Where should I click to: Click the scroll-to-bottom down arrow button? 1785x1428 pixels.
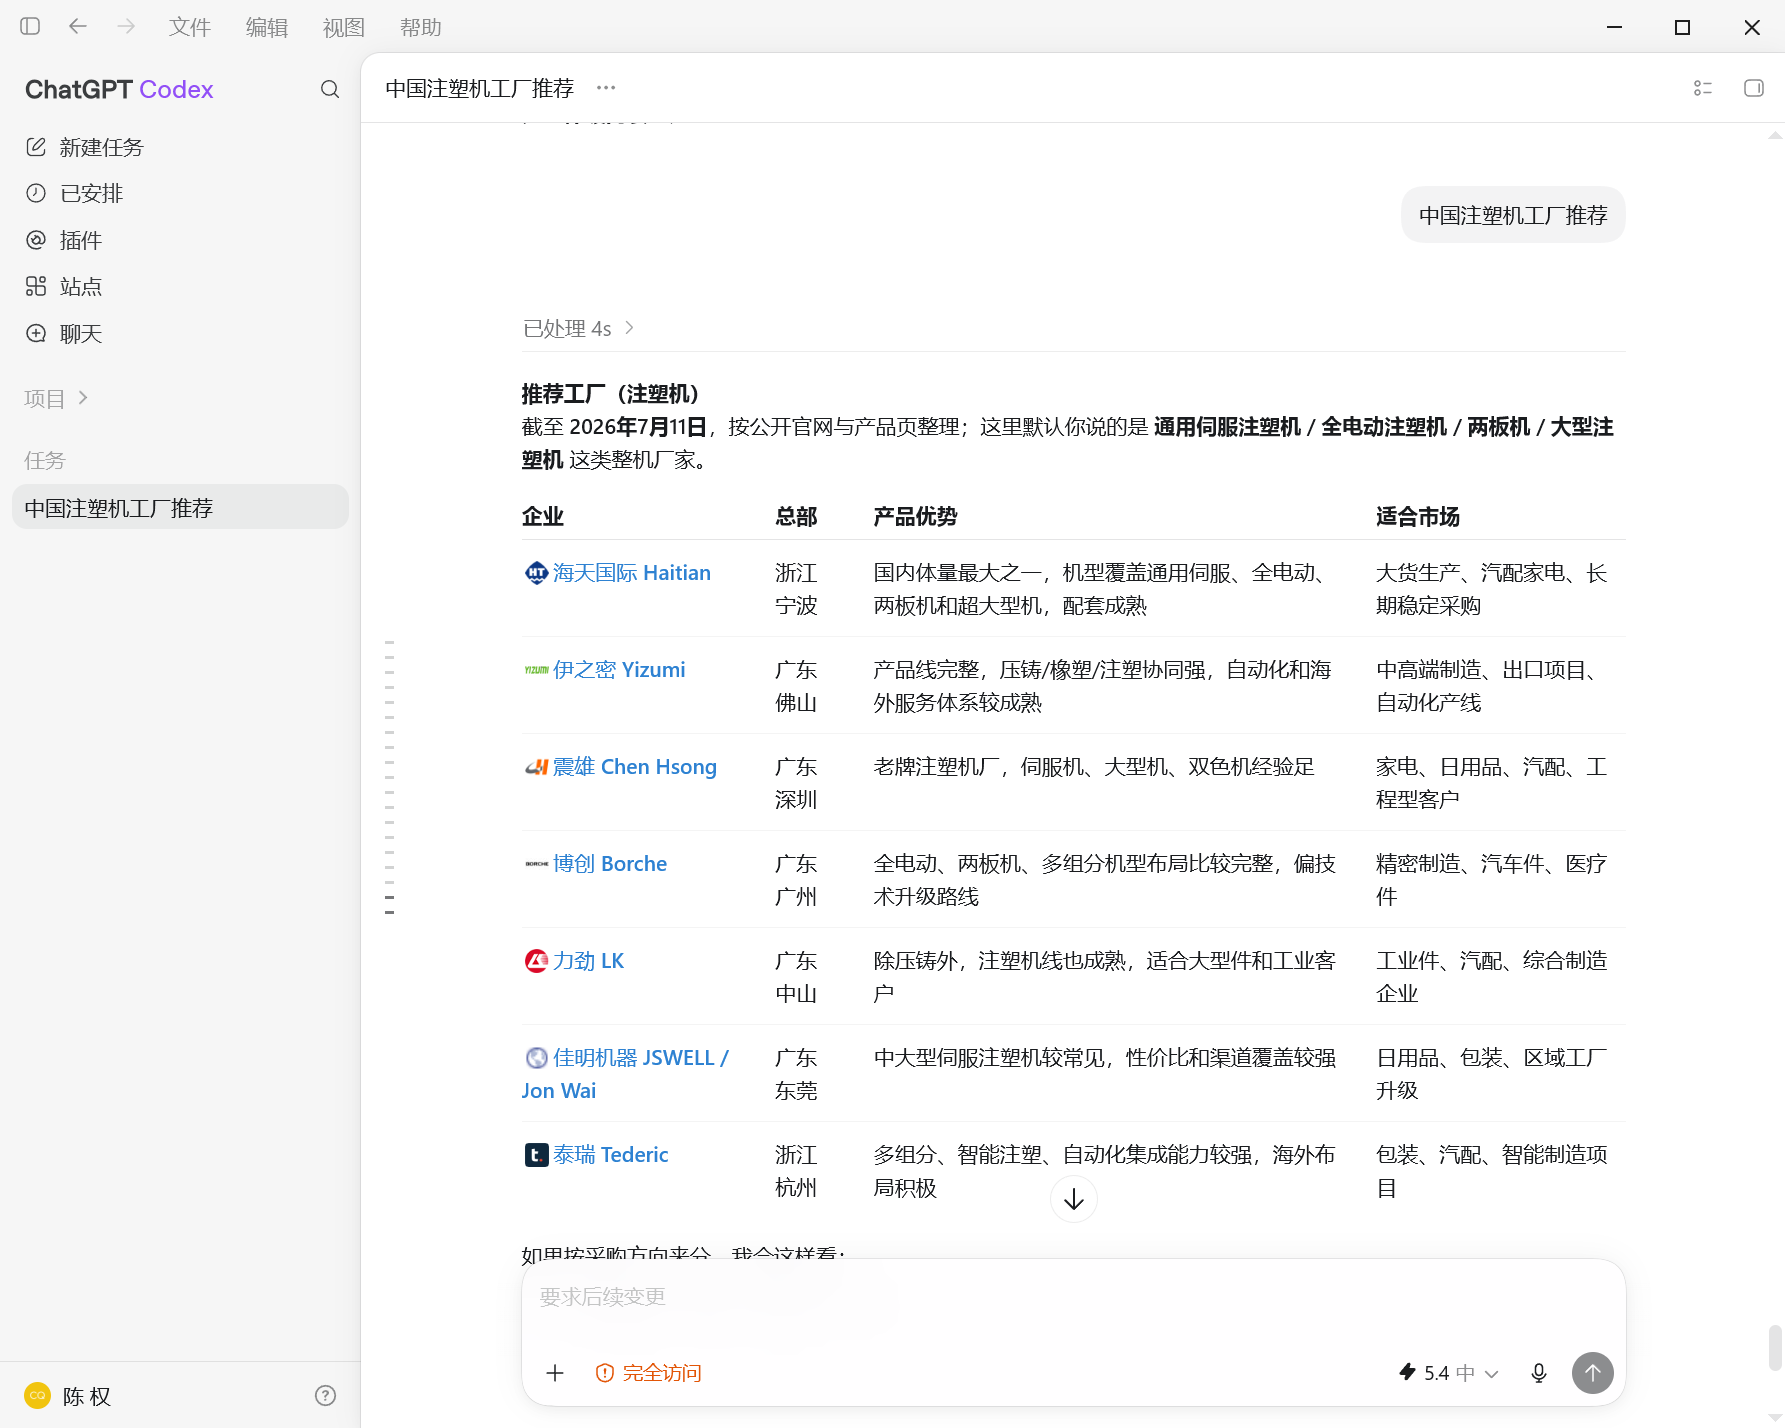[1074, 1199]
